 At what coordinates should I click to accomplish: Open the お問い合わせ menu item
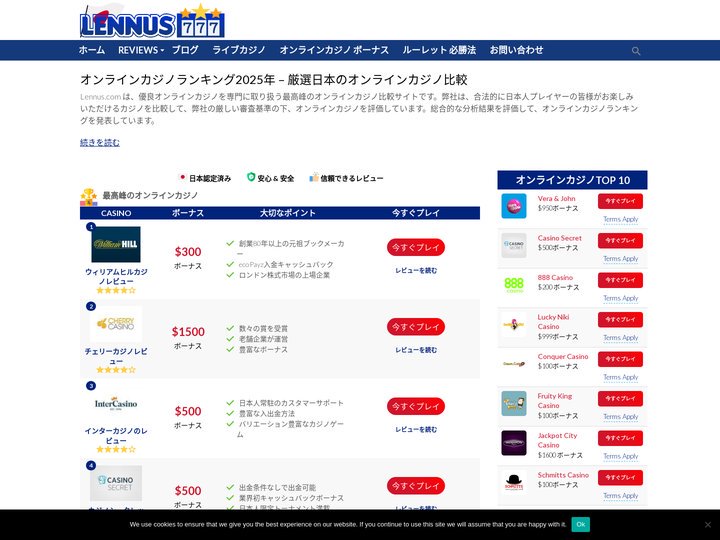516,50
